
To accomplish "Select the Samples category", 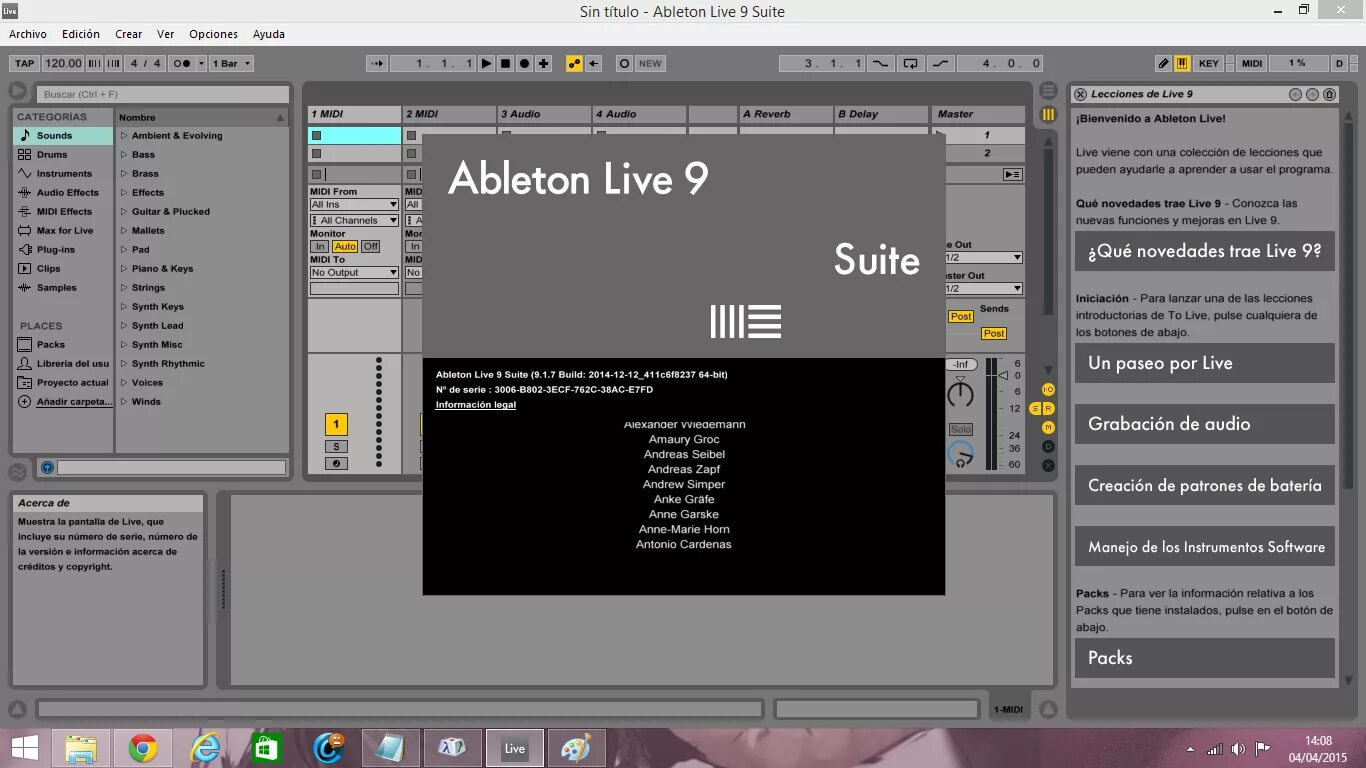I will point(63,288).
